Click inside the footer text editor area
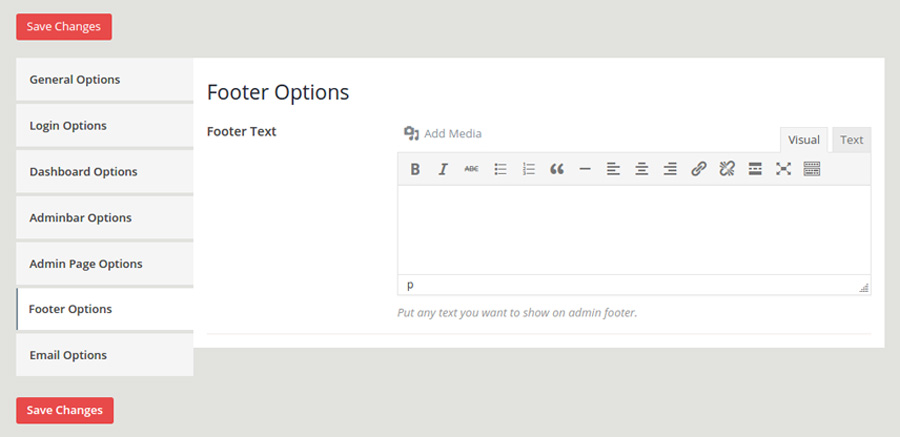900x437 pixels. coord(633,229)
